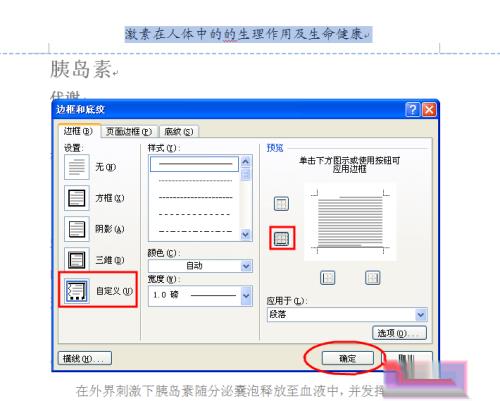This screenshot has width=500, height=401.
Task: Click the 自定义 (Custom) border setting icon
Action: pos(77,291)
